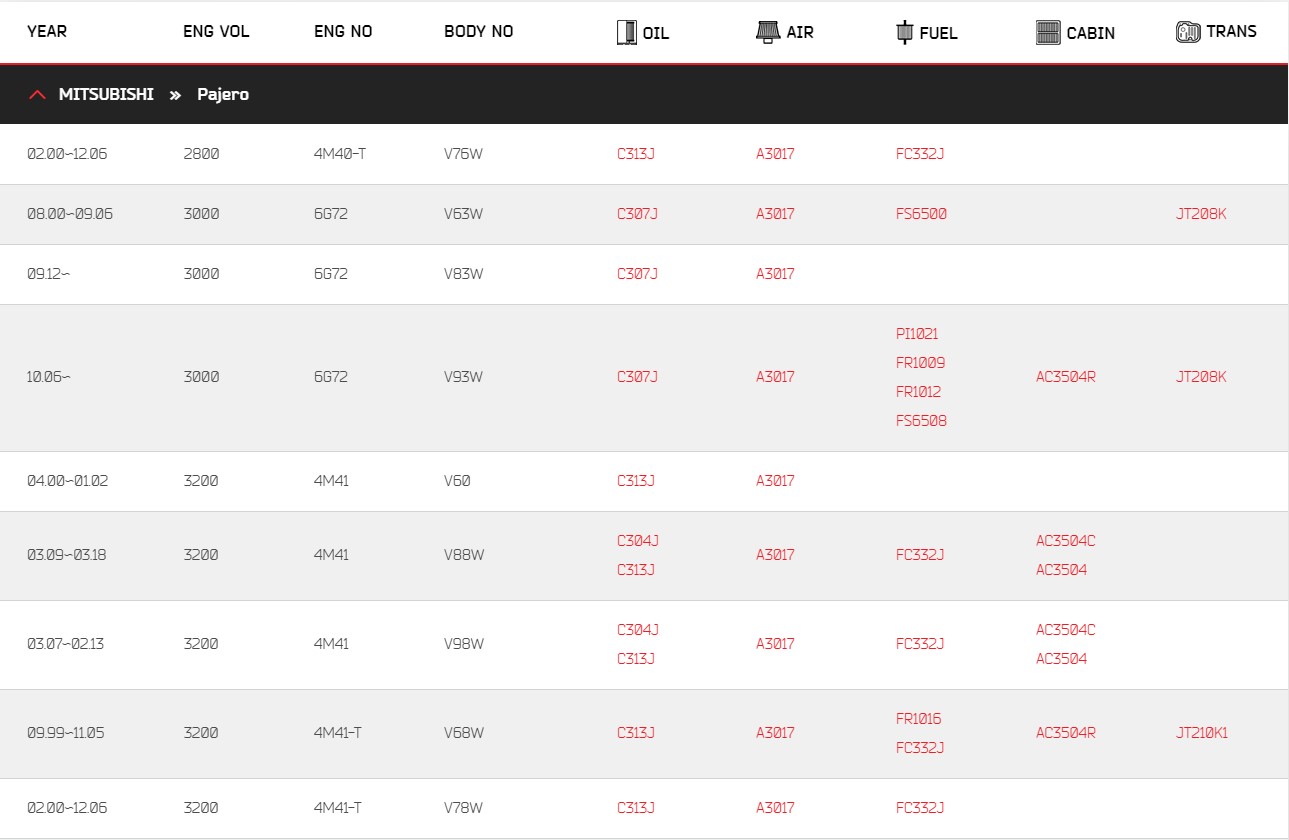Open fuel filter FC332J for body V76W
The image size is (1289, 840).
pos(920,154)
